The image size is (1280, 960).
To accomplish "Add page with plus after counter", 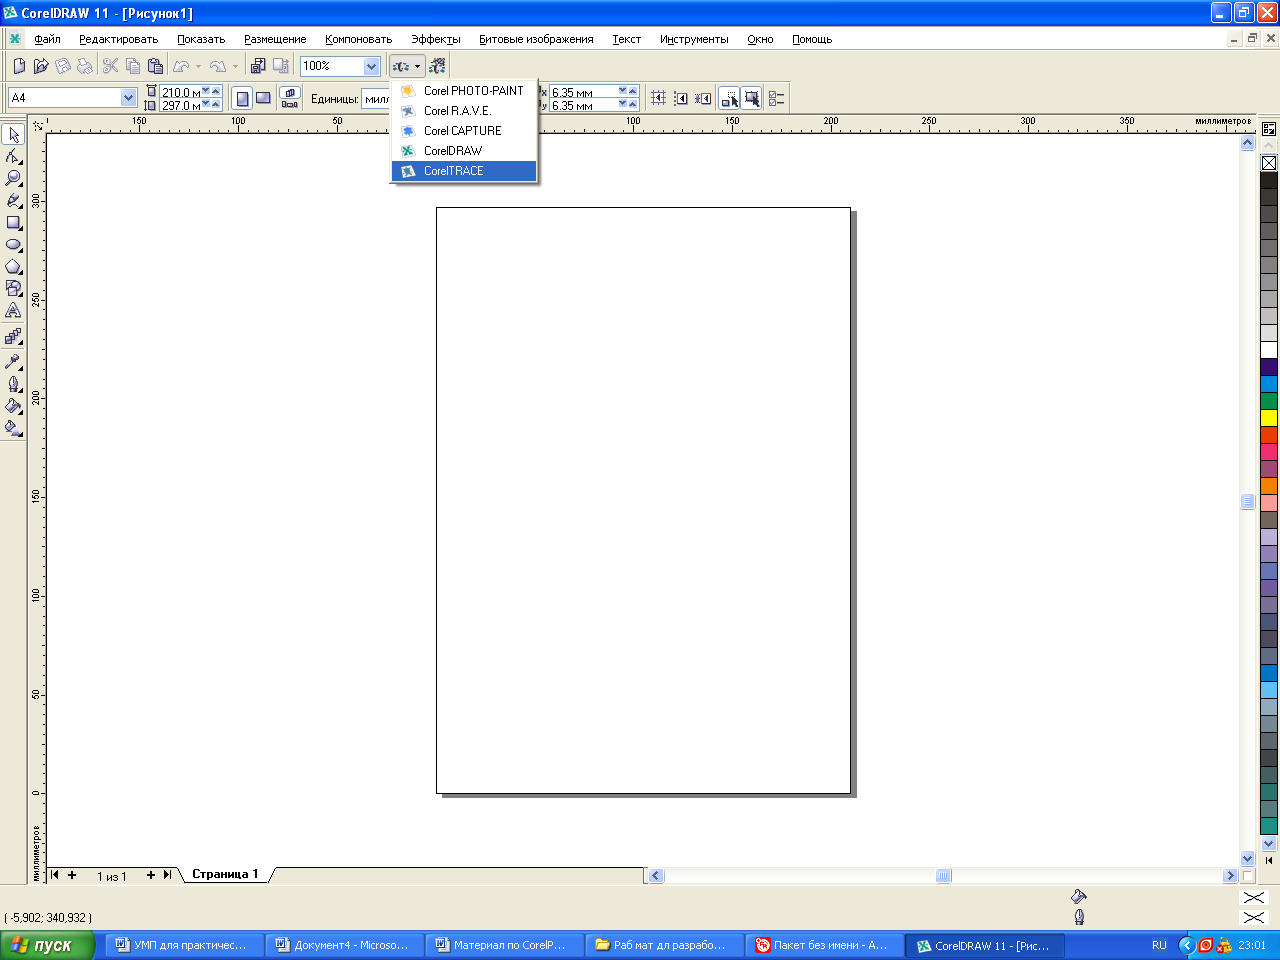I will click(151, 875).
